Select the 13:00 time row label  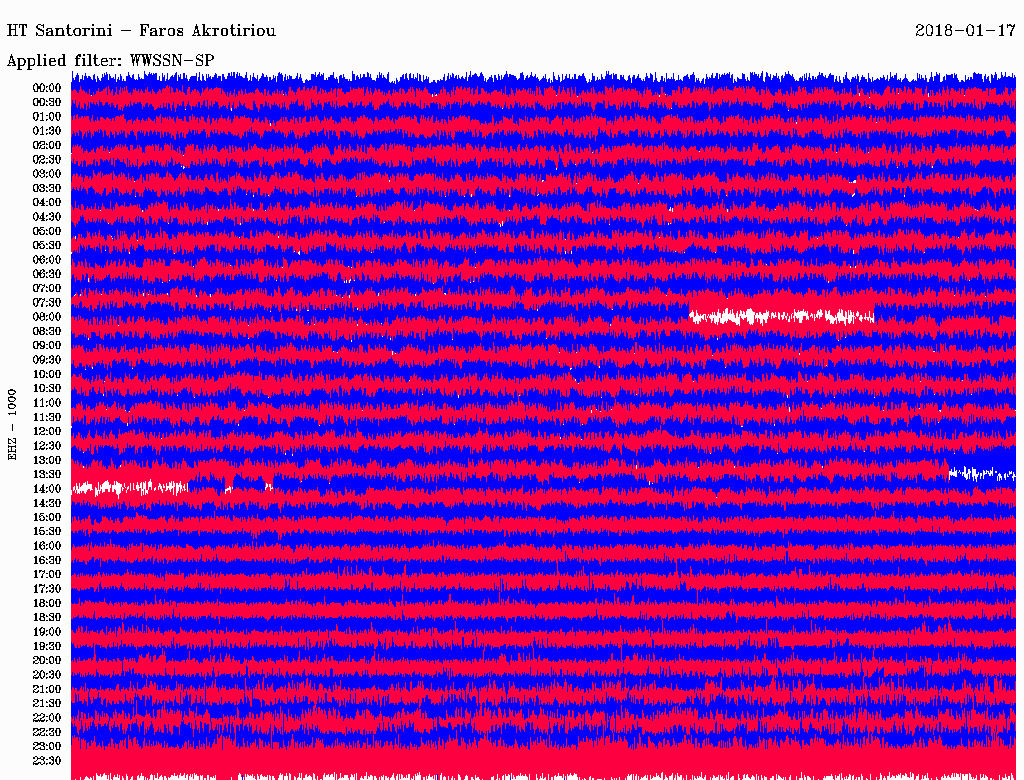click(47, 461)
